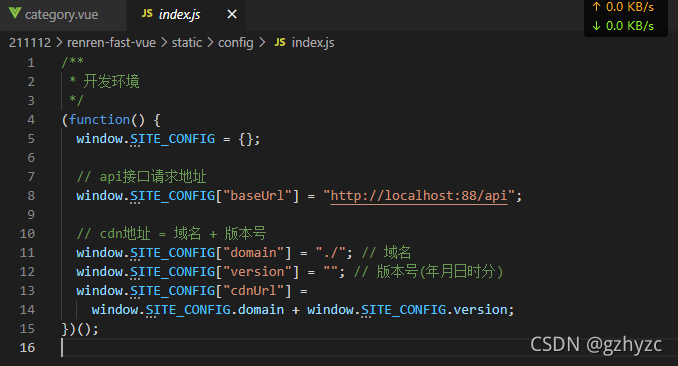Click the JS icon on index.js tab

(147, 14)
